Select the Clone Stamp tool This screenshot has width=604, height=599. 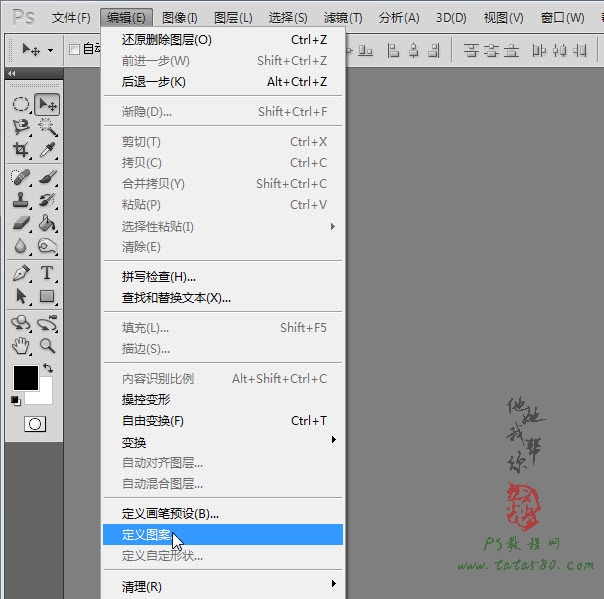[21, 200]
